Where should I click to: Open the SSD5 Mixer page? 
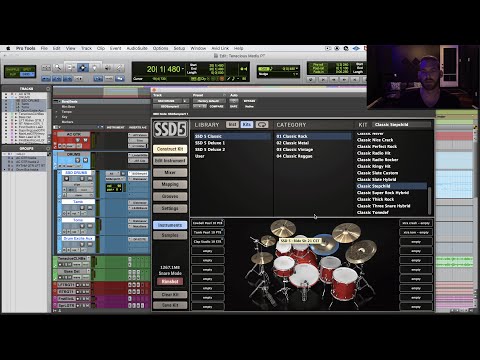170,172
